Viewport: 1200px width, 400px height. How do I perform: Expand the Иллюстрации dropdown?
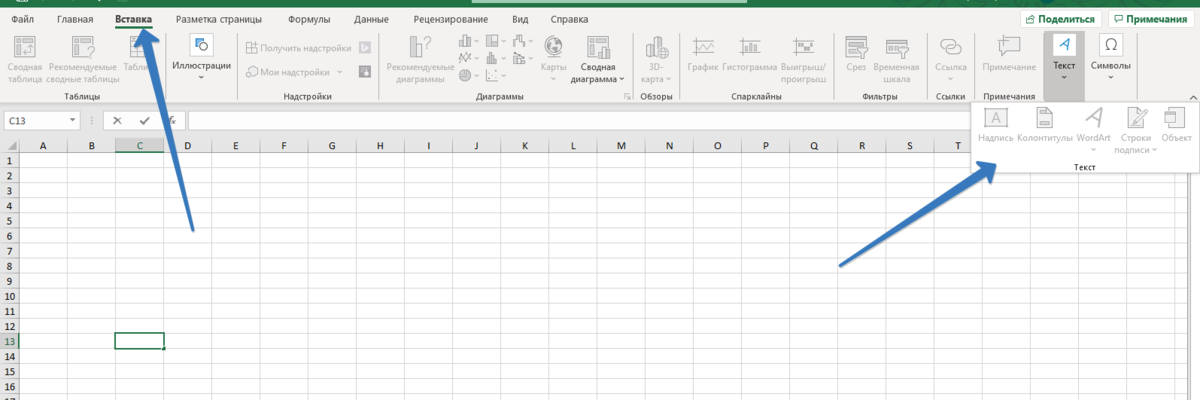coord(202,58)
